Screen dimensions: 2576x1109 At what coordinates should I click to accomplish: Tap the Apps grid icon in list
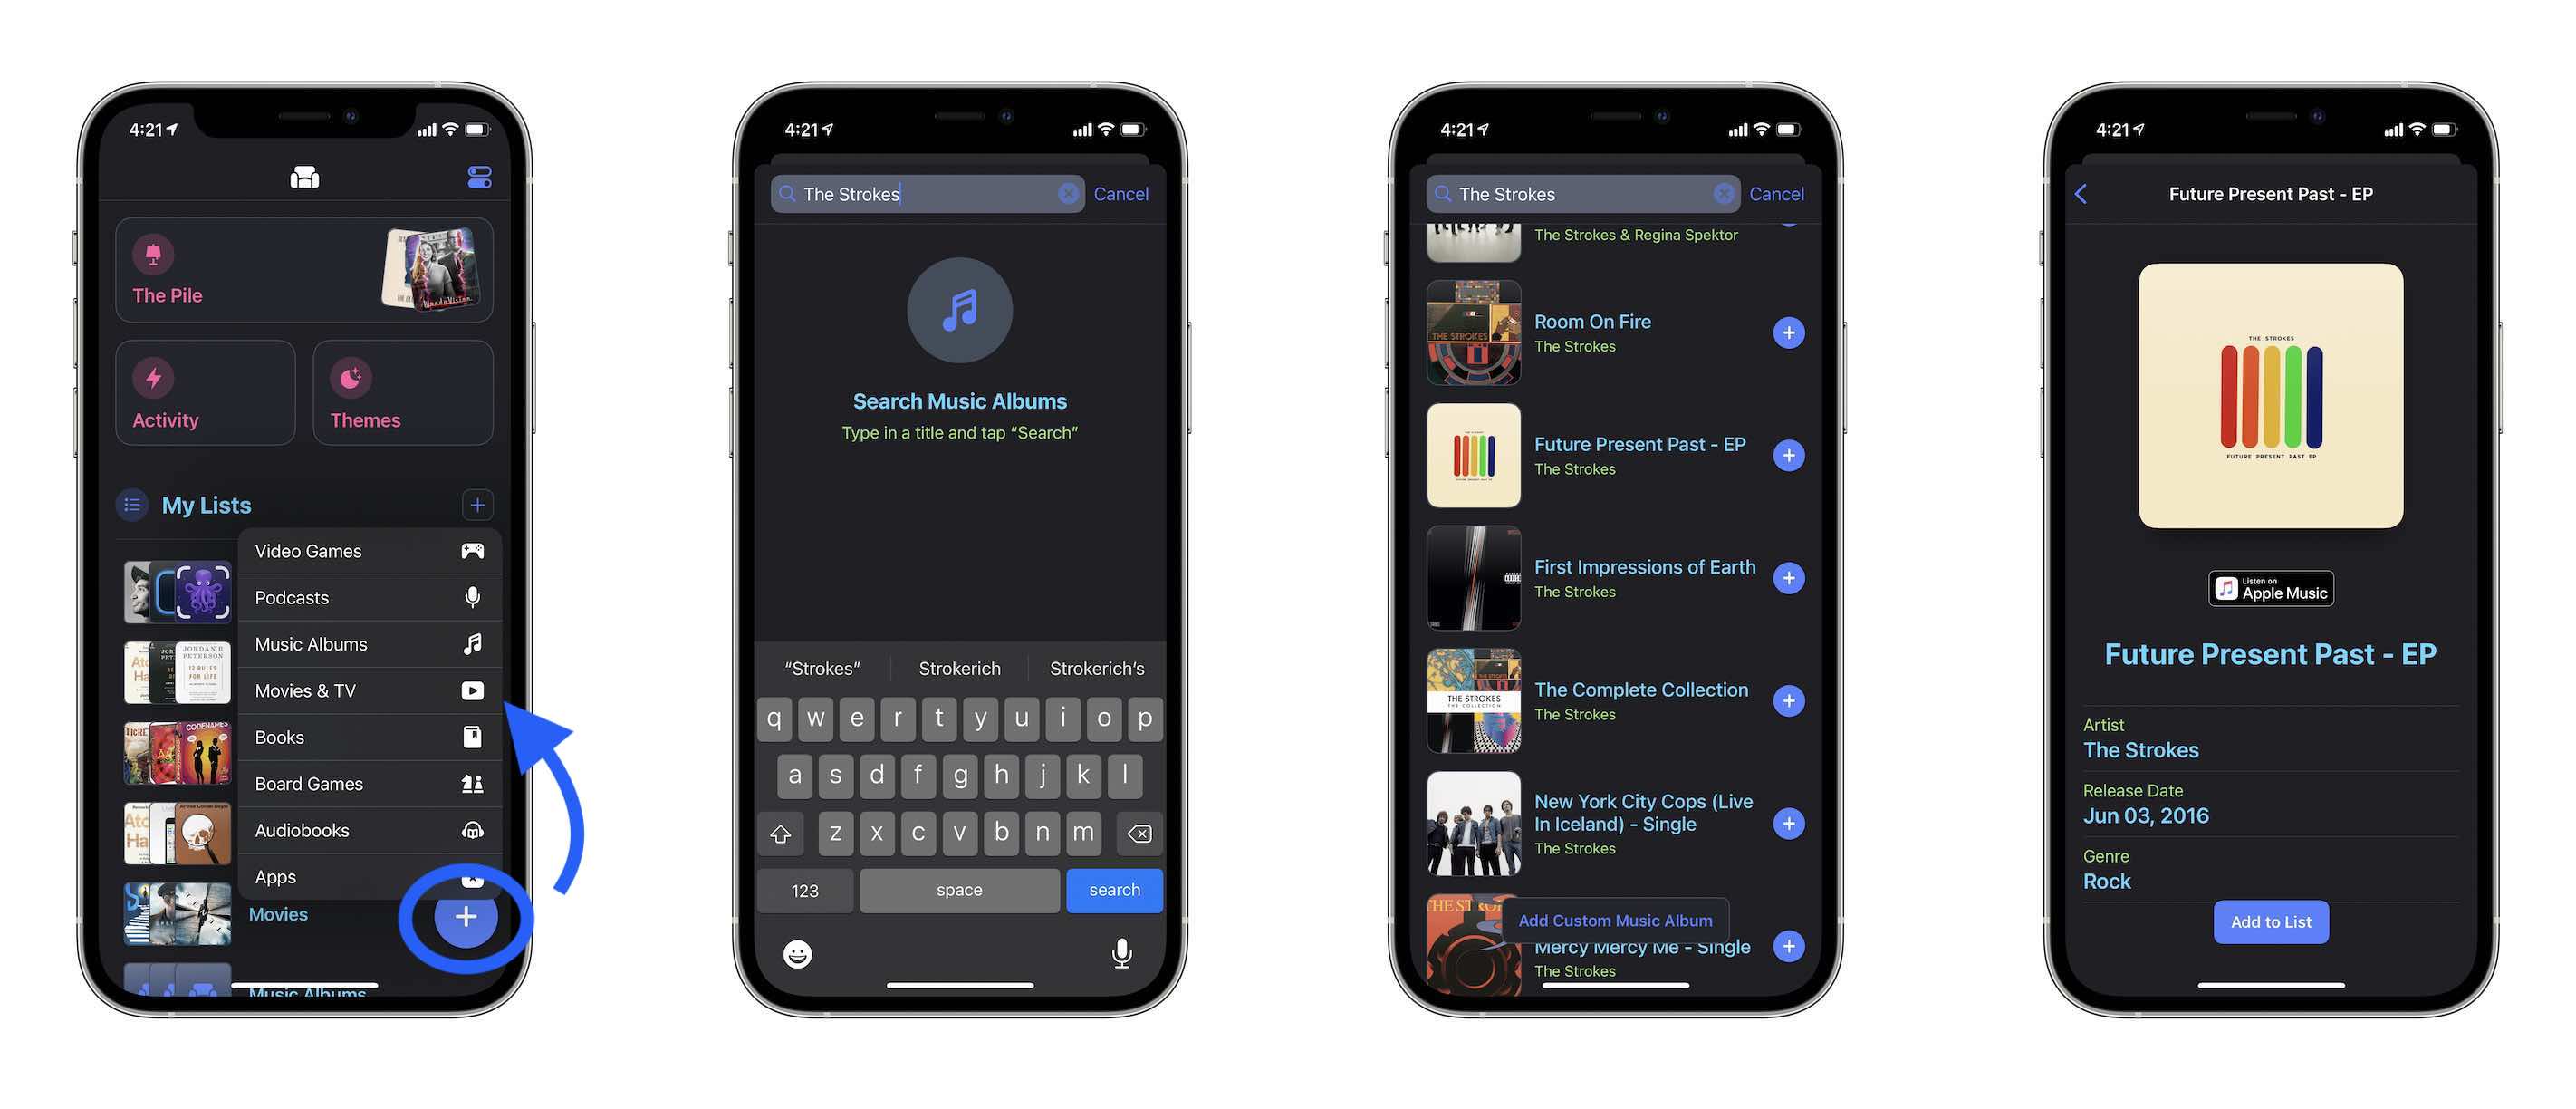click(470, 876)
